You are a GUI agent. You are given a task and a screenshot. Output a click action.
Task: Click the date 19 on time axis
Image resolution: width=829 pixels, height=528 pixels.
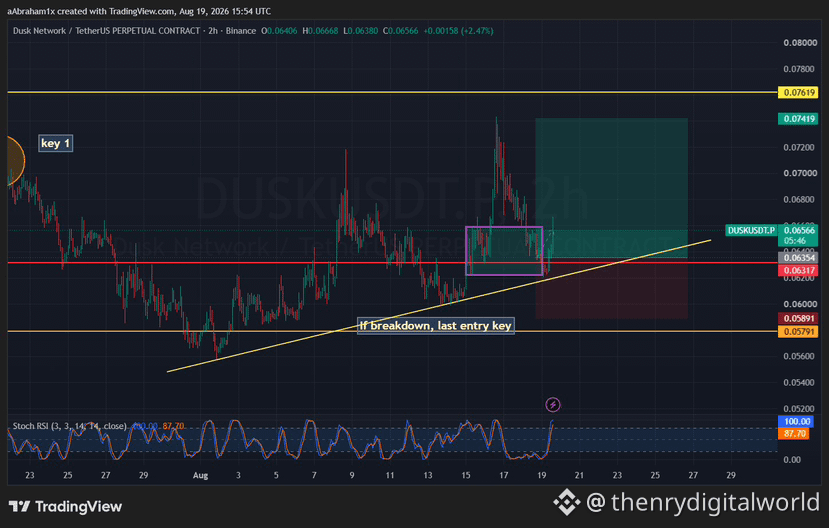(x=541, y=475)
